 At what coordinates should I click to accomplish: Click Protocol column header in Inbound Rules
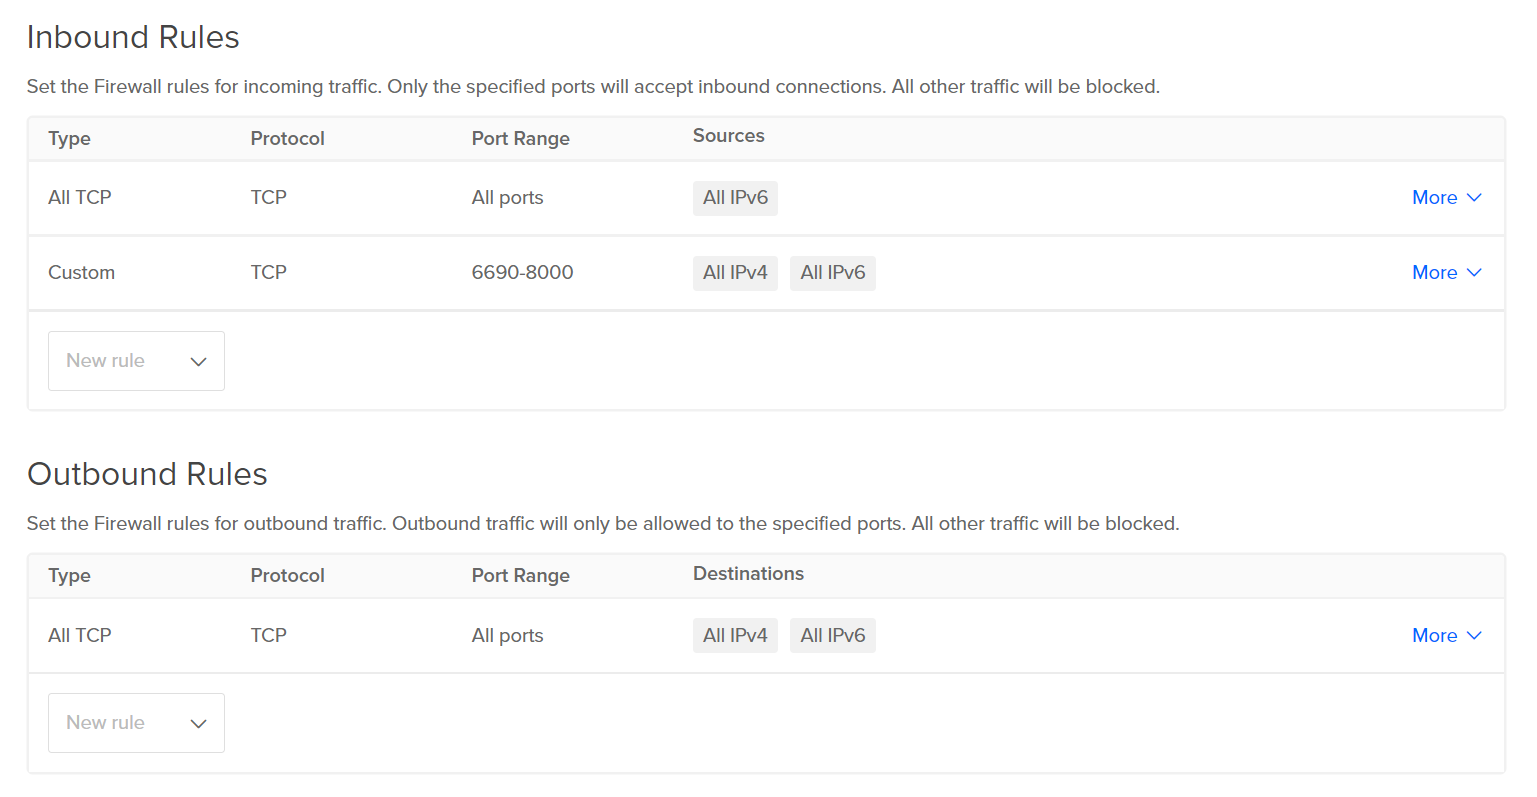click(x=287, y=139)
